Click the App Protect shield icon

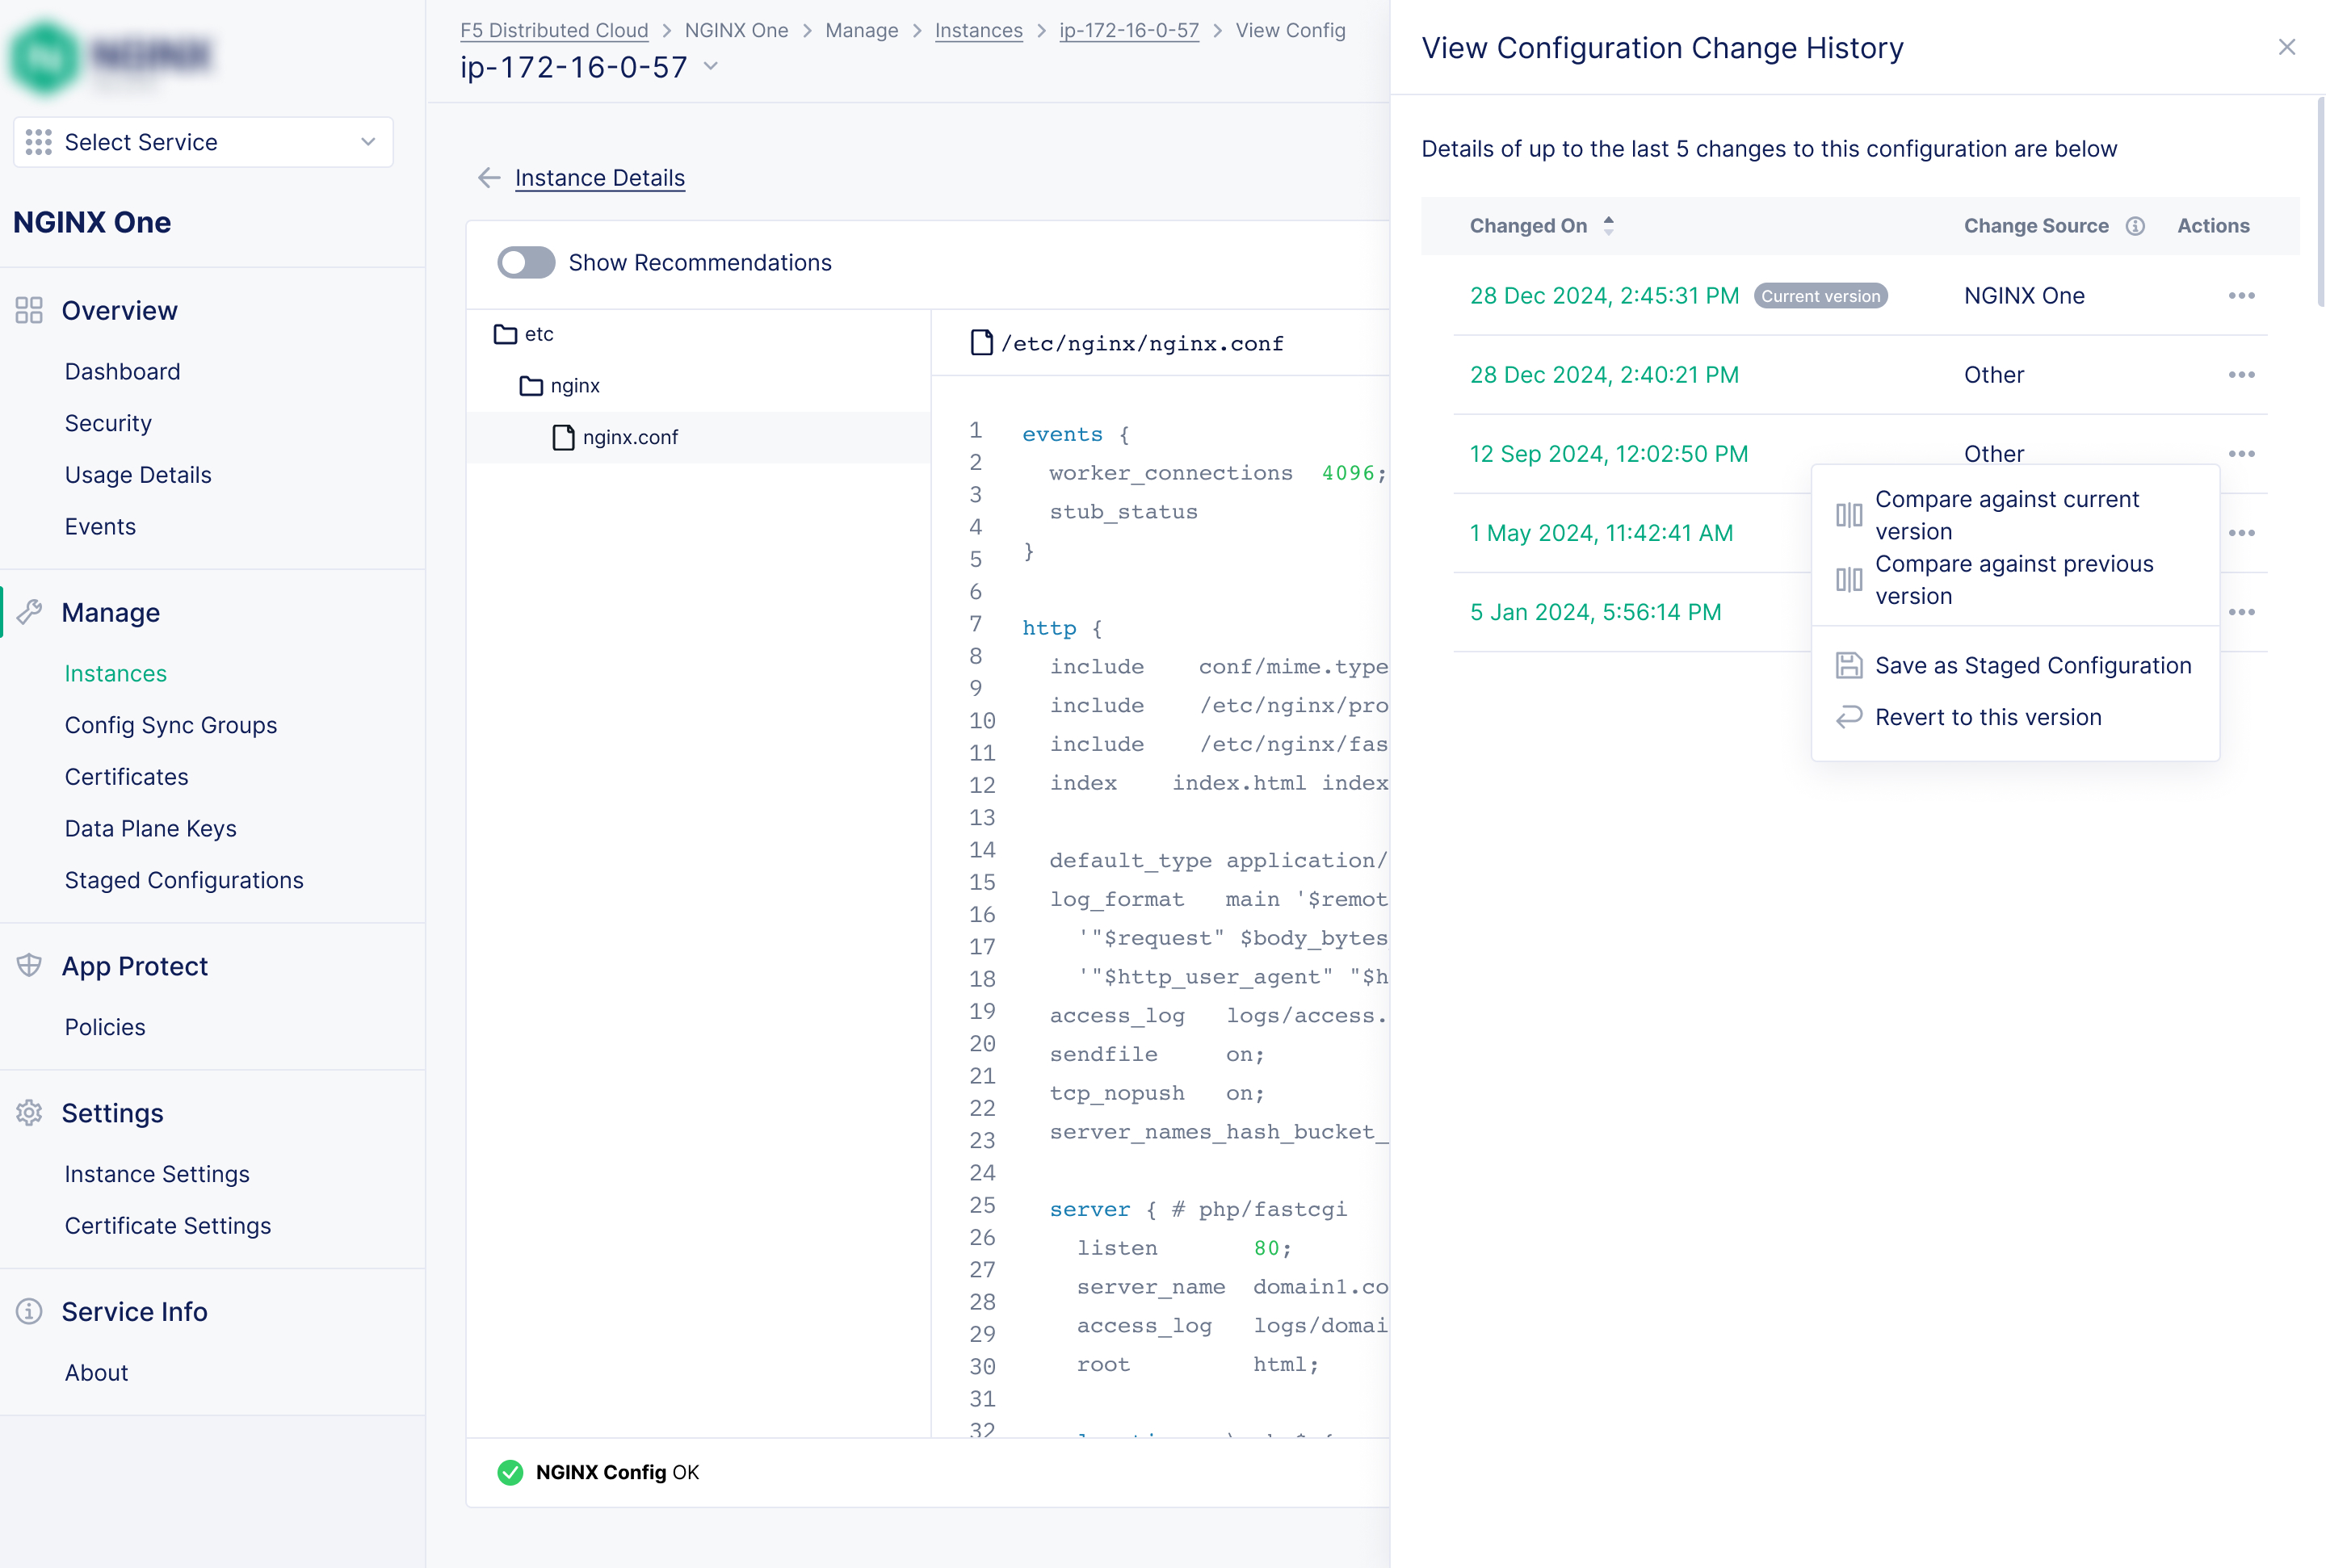29,966
